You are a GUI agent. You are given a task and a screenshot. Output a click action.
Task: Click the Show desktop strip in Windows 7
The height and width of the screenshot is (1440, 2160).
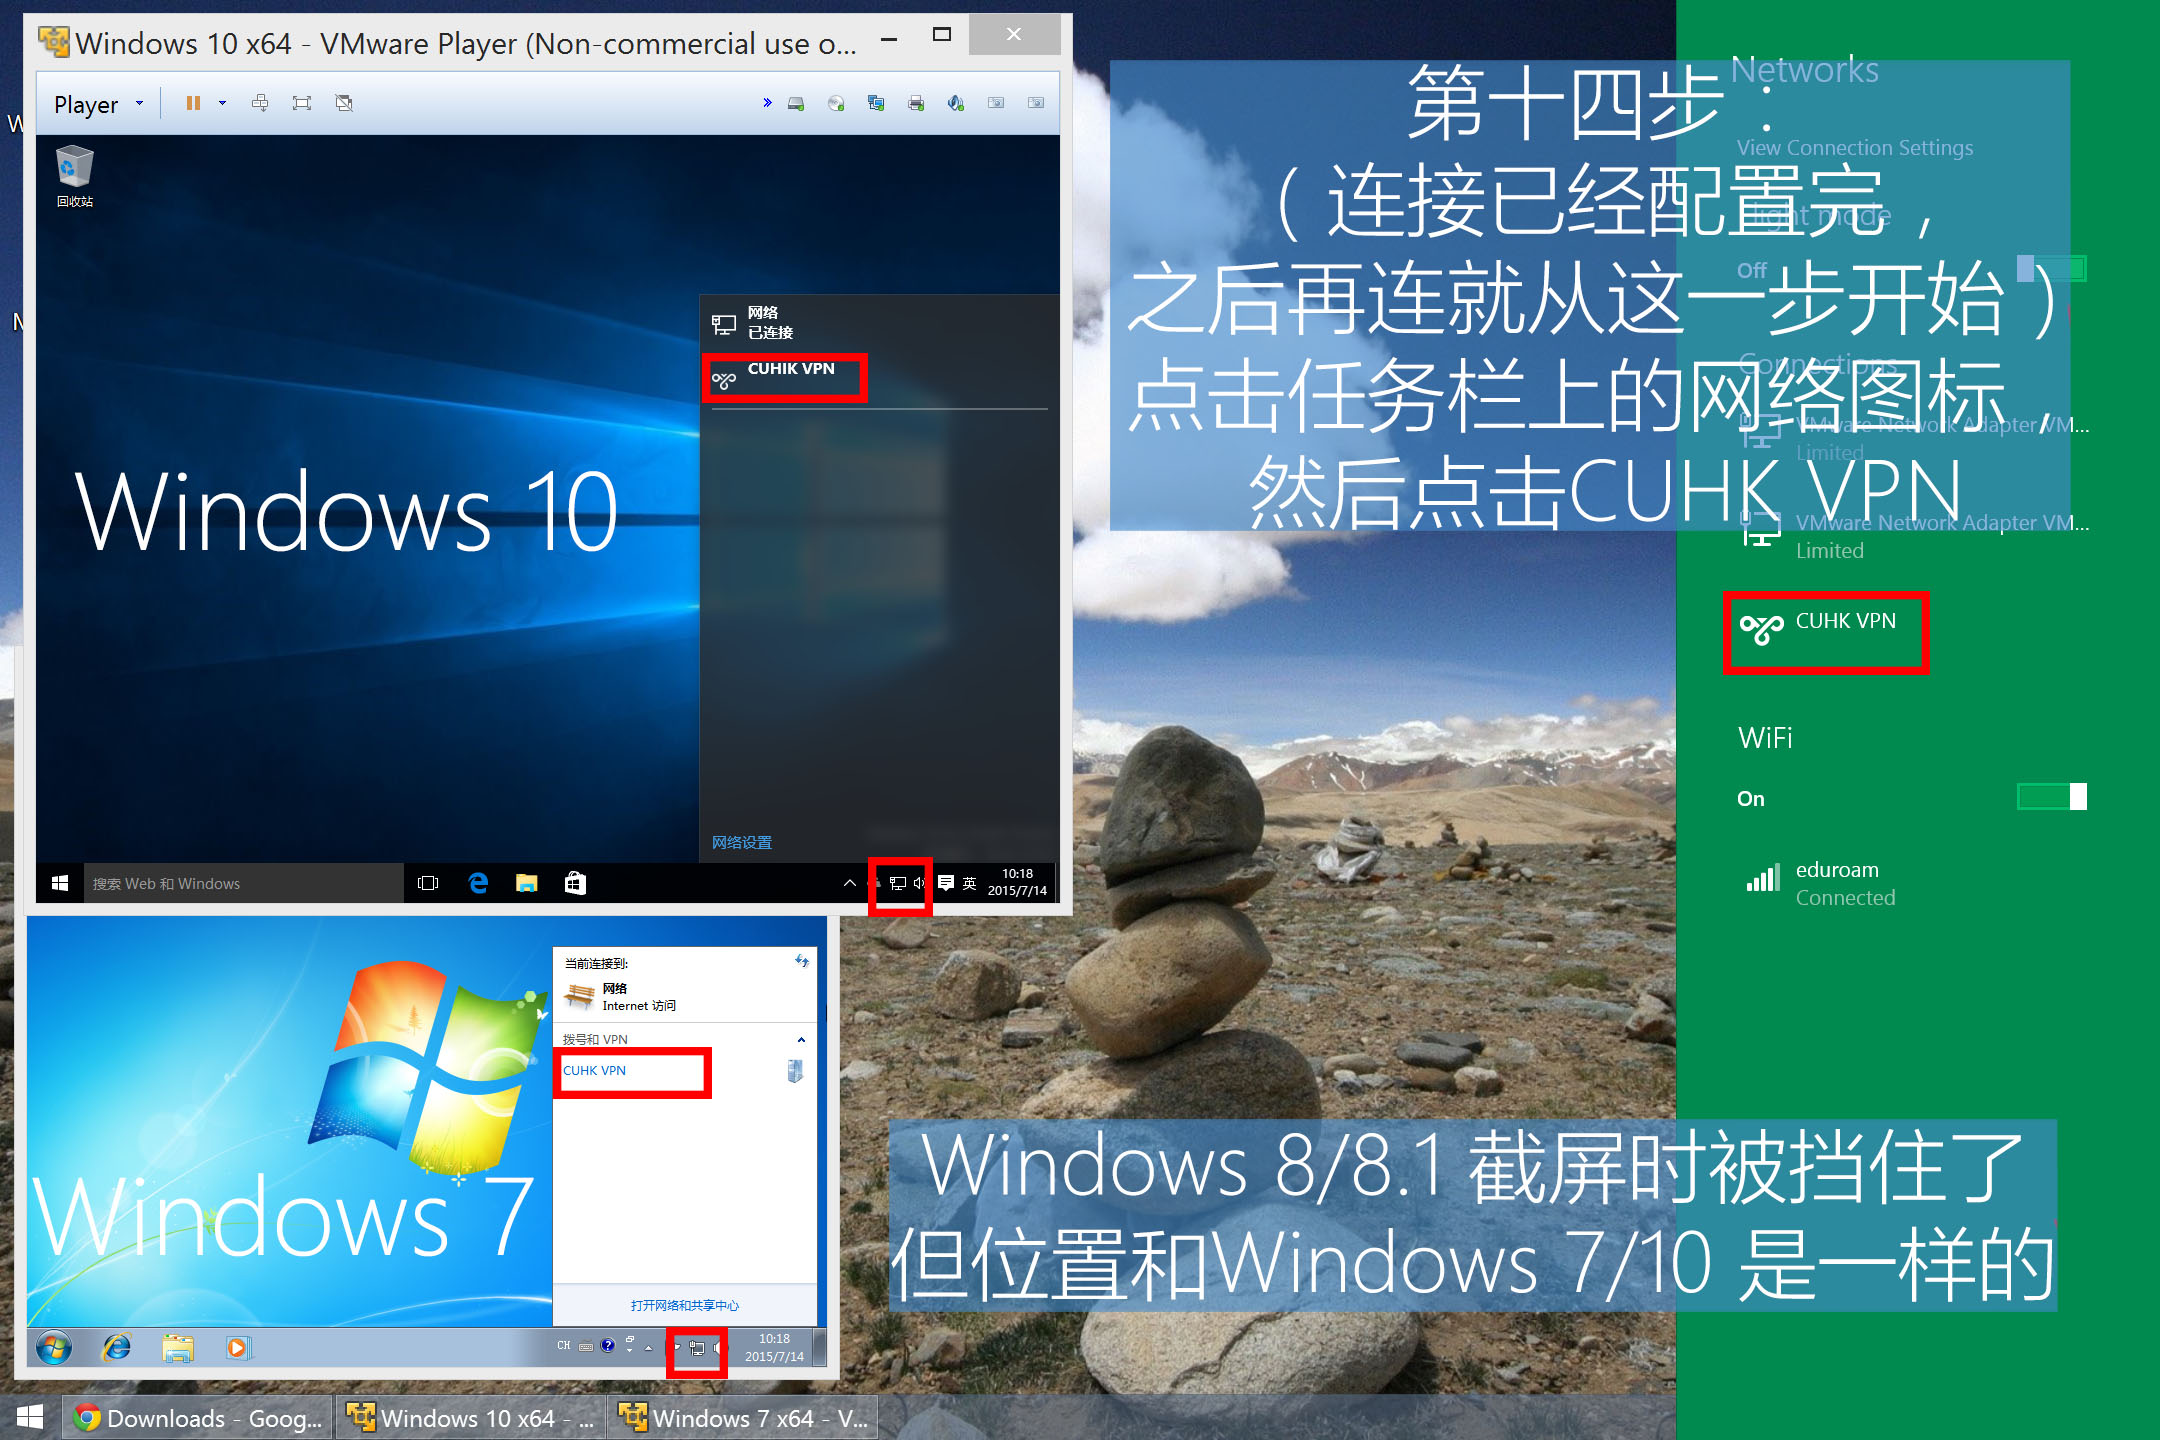(820, 1348)
